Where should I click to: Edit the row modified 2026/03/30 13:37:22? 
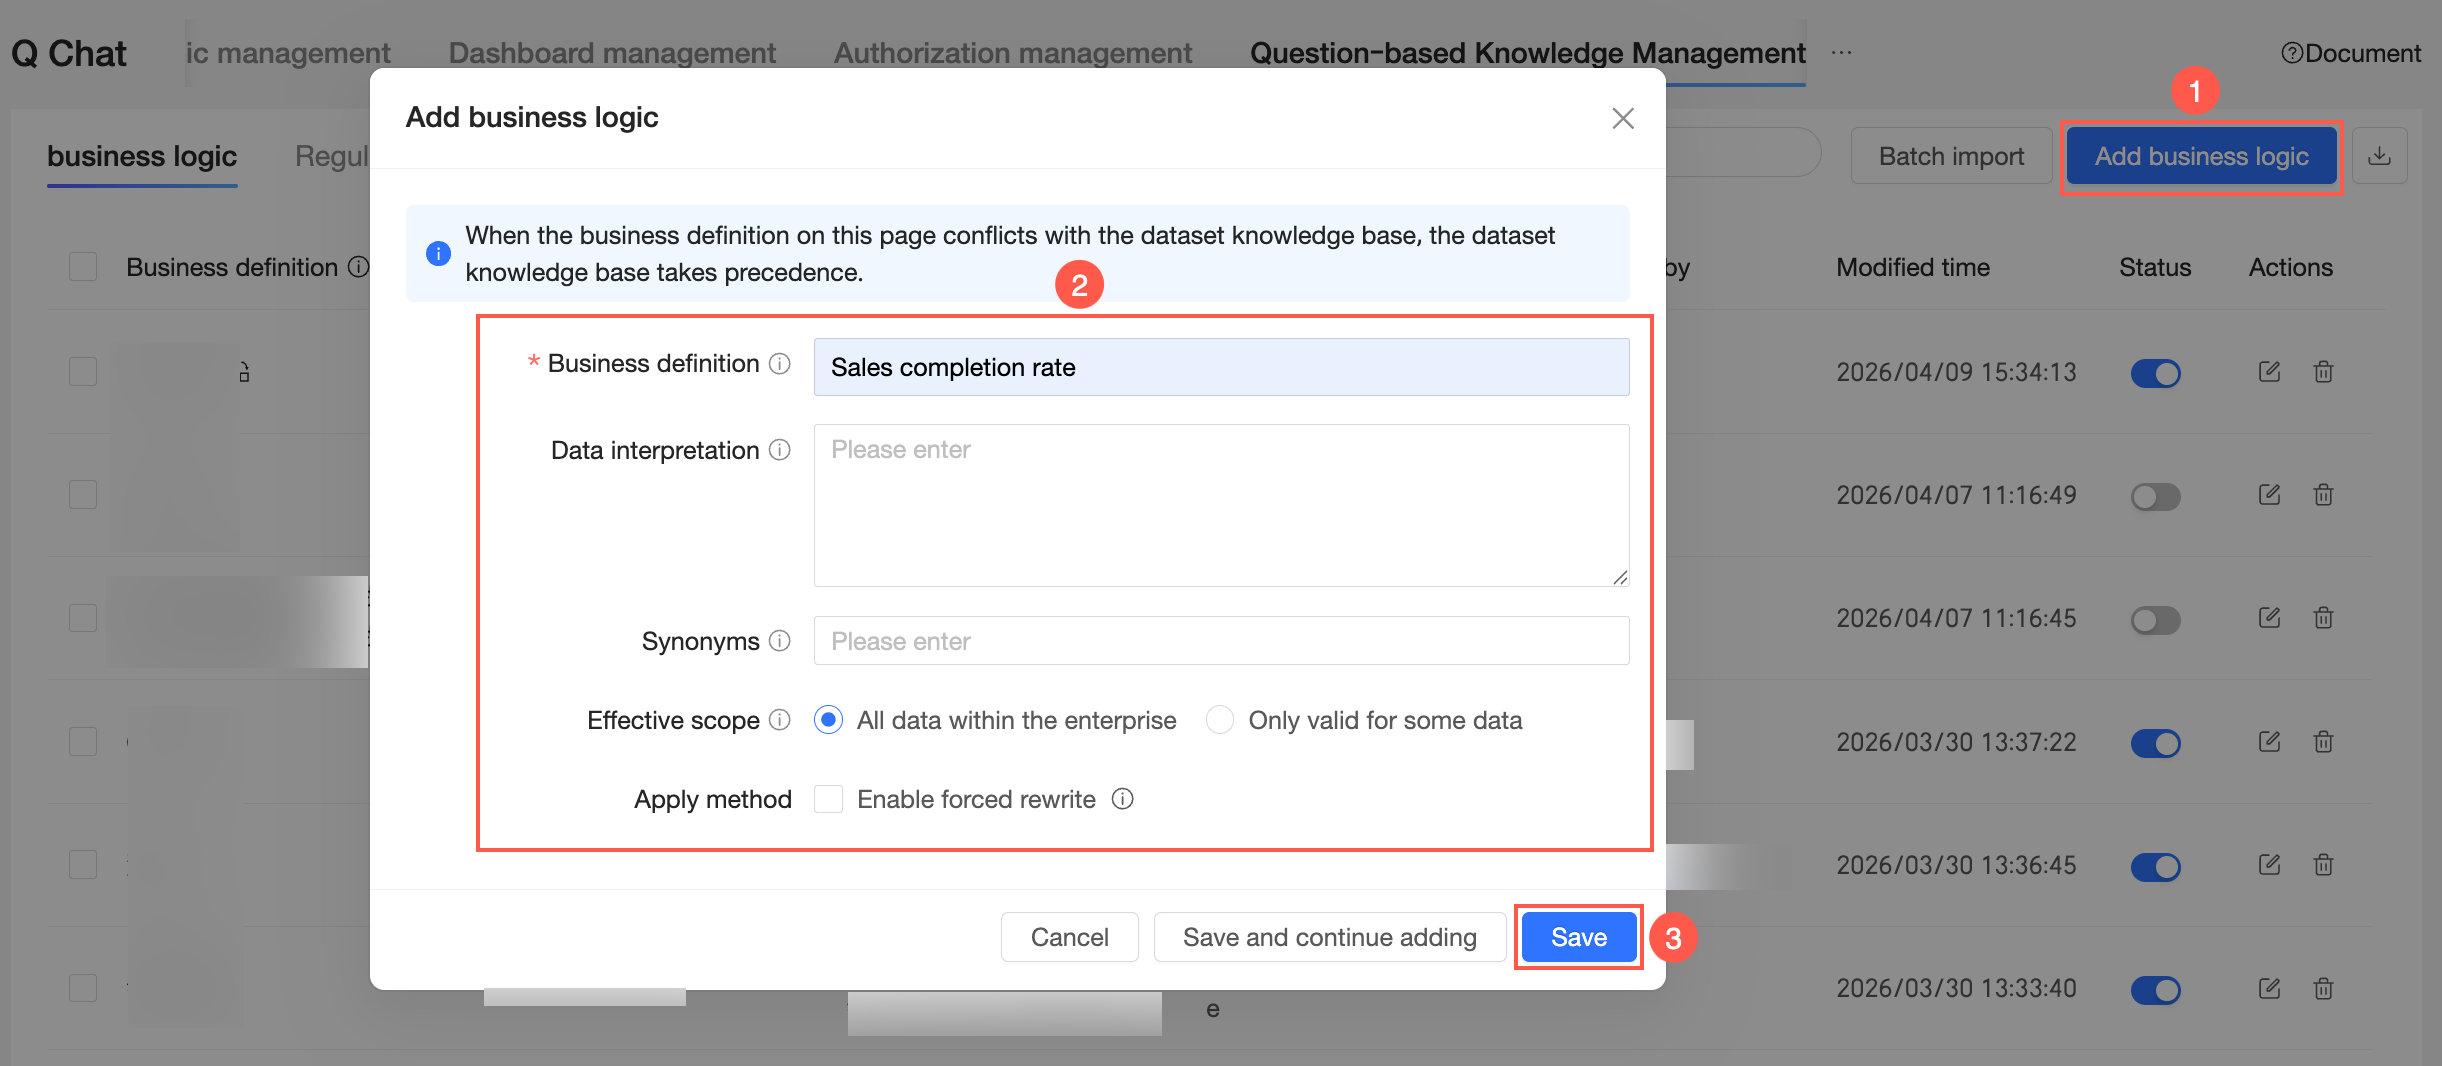point(2269,742)
